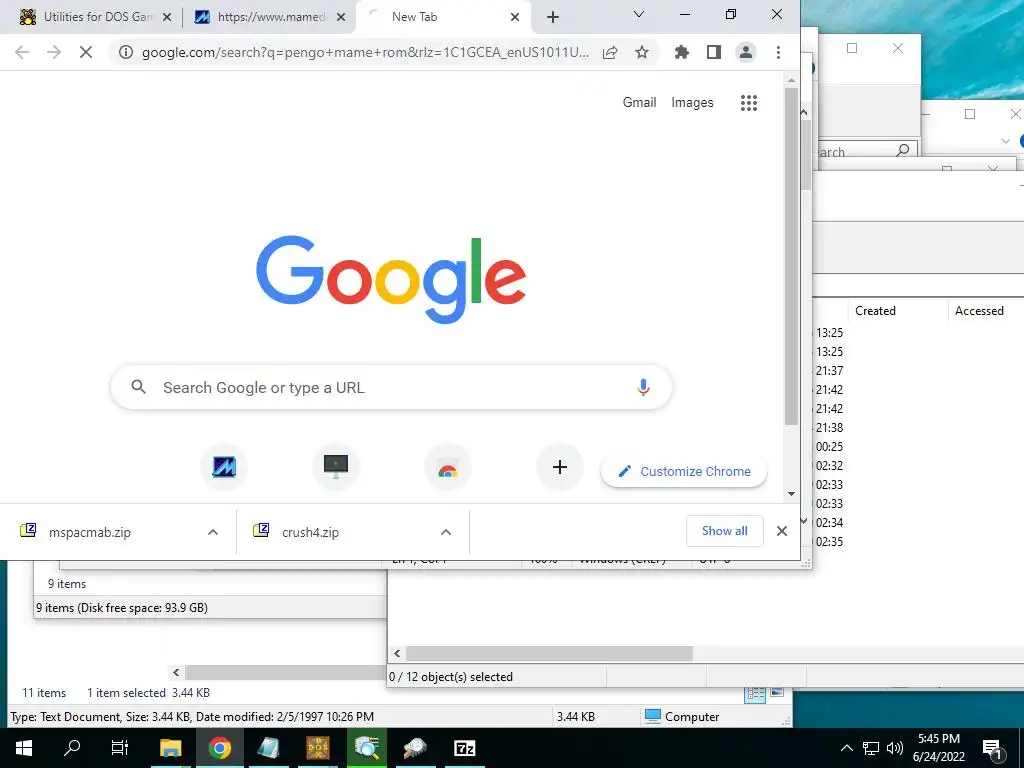Screen dimensions: 1024x768
Task: Open volume tray icon
Action: 895,748
